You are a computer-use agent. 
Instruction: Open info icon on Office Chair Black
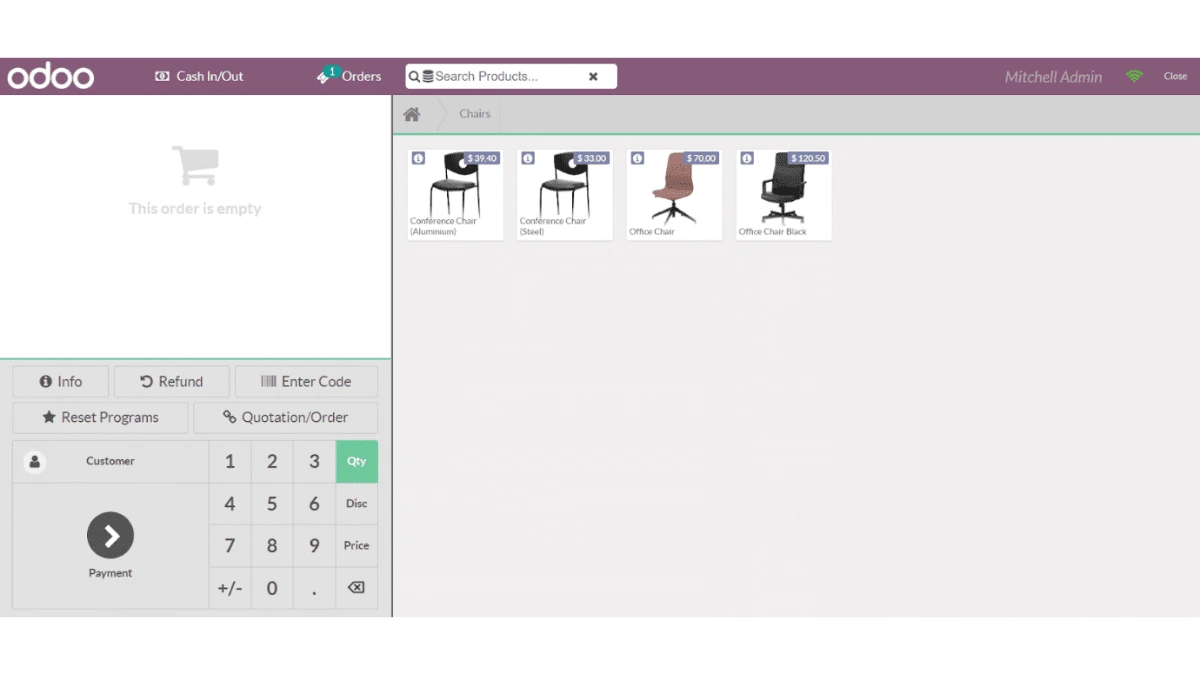coord(747,158)
